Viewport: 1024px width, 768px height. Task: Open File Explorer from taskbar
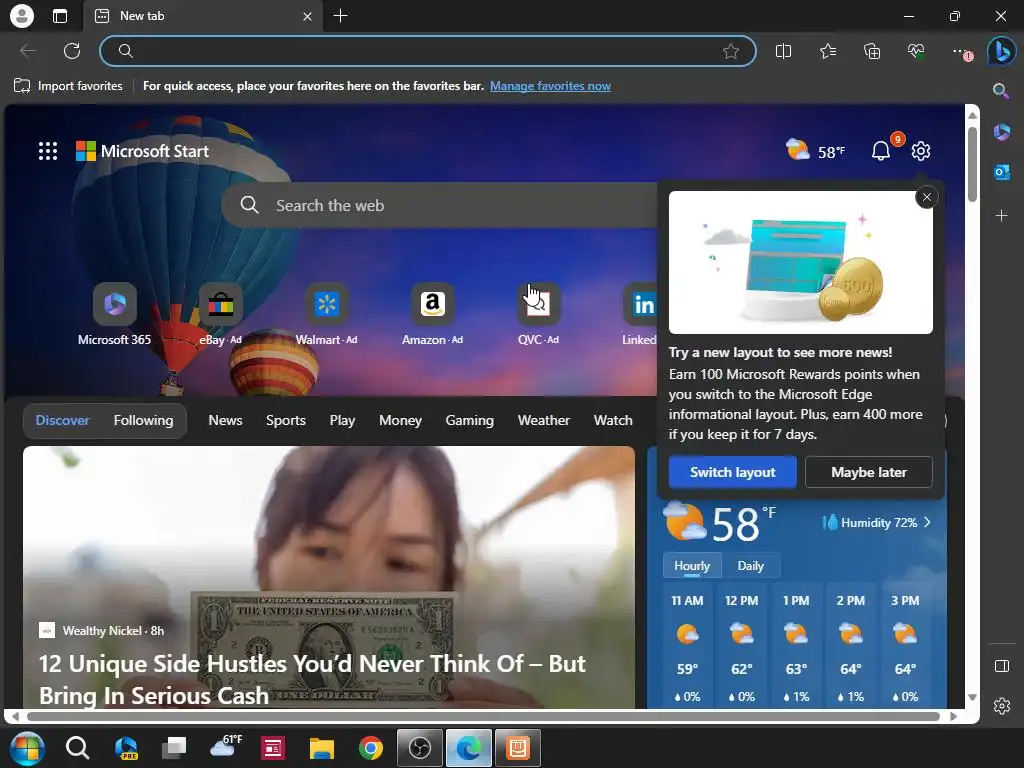point(321,748)
